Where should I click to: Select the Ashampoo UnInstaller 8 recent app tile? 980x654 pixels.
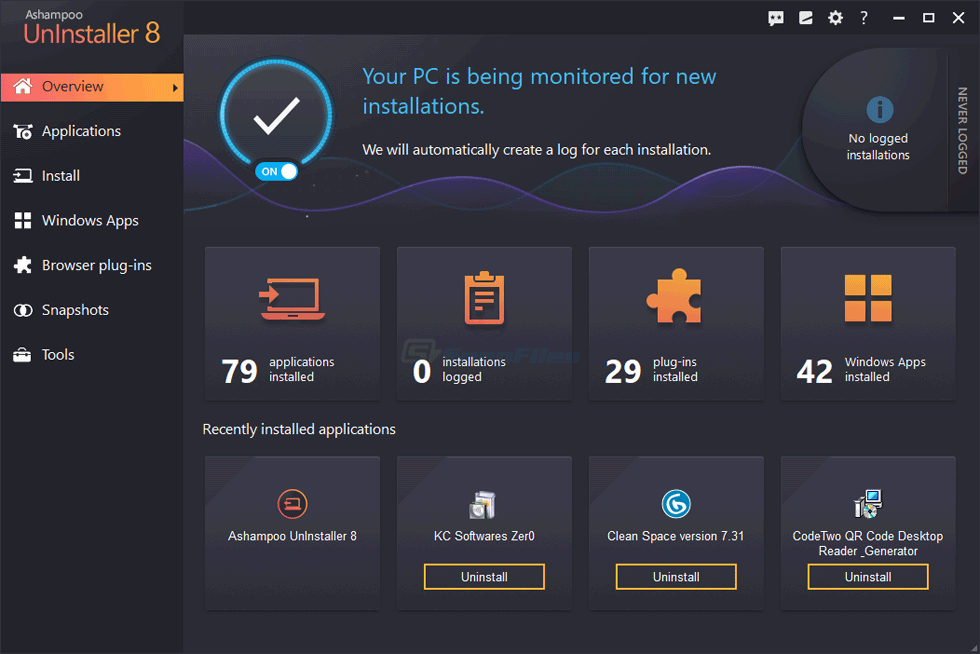pyautogui.click(x=292, y=532)
